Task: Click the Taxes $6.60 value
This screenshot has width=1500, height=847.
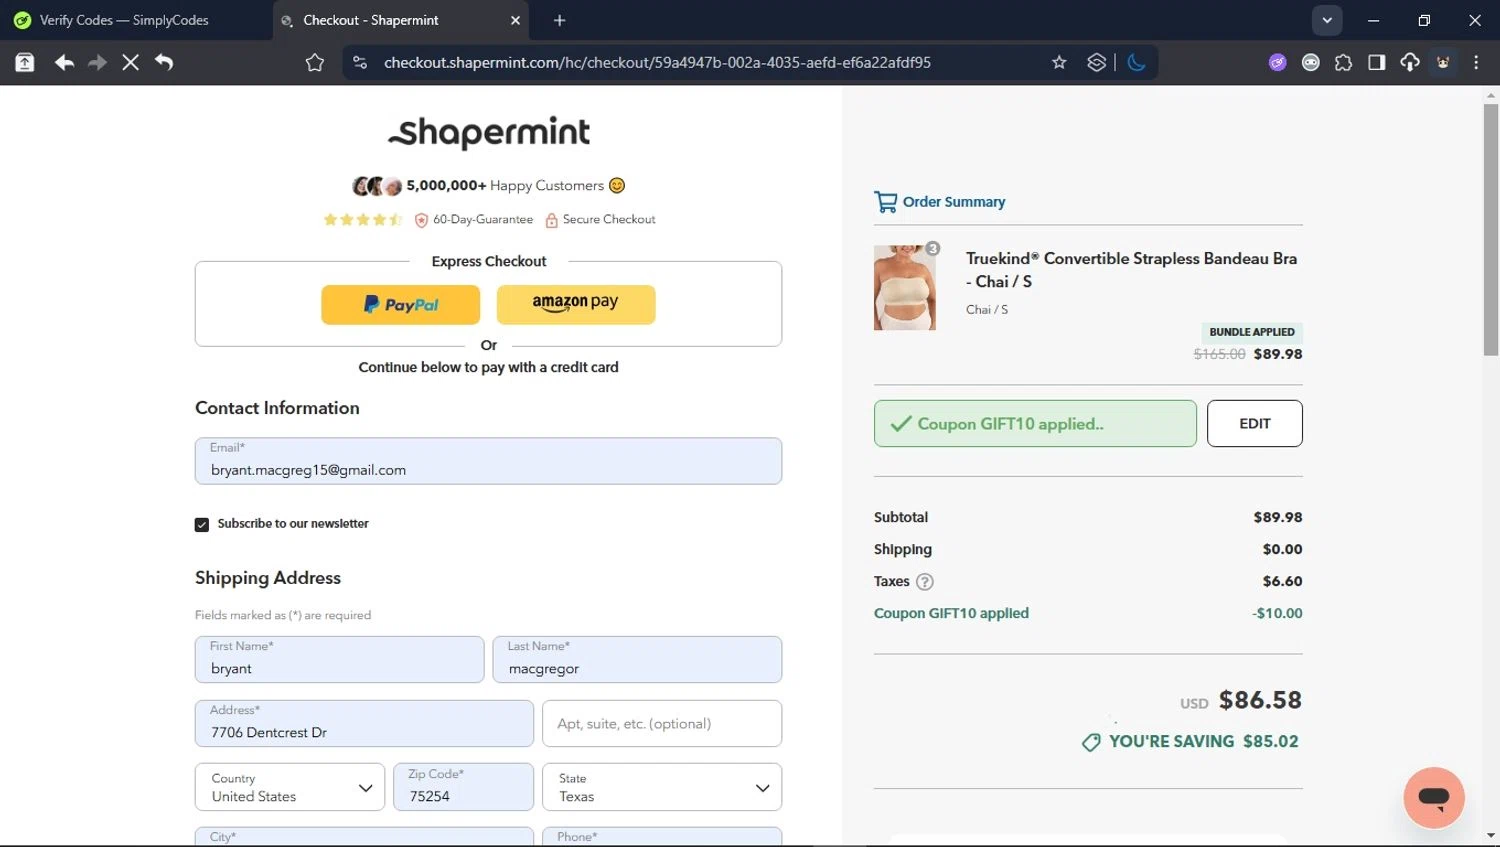Action: tap(1282, 581)
